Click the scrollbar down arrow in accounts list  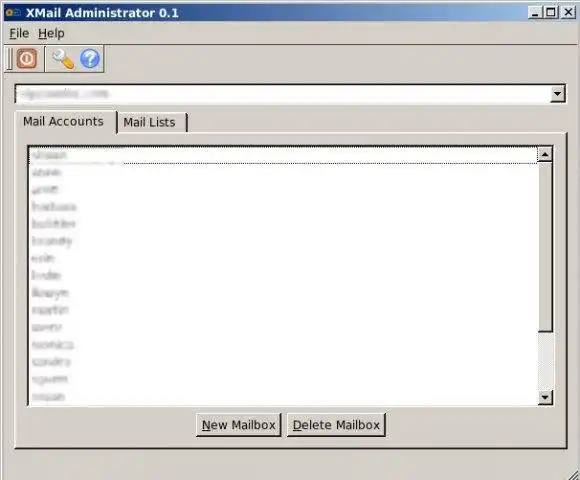545,397
